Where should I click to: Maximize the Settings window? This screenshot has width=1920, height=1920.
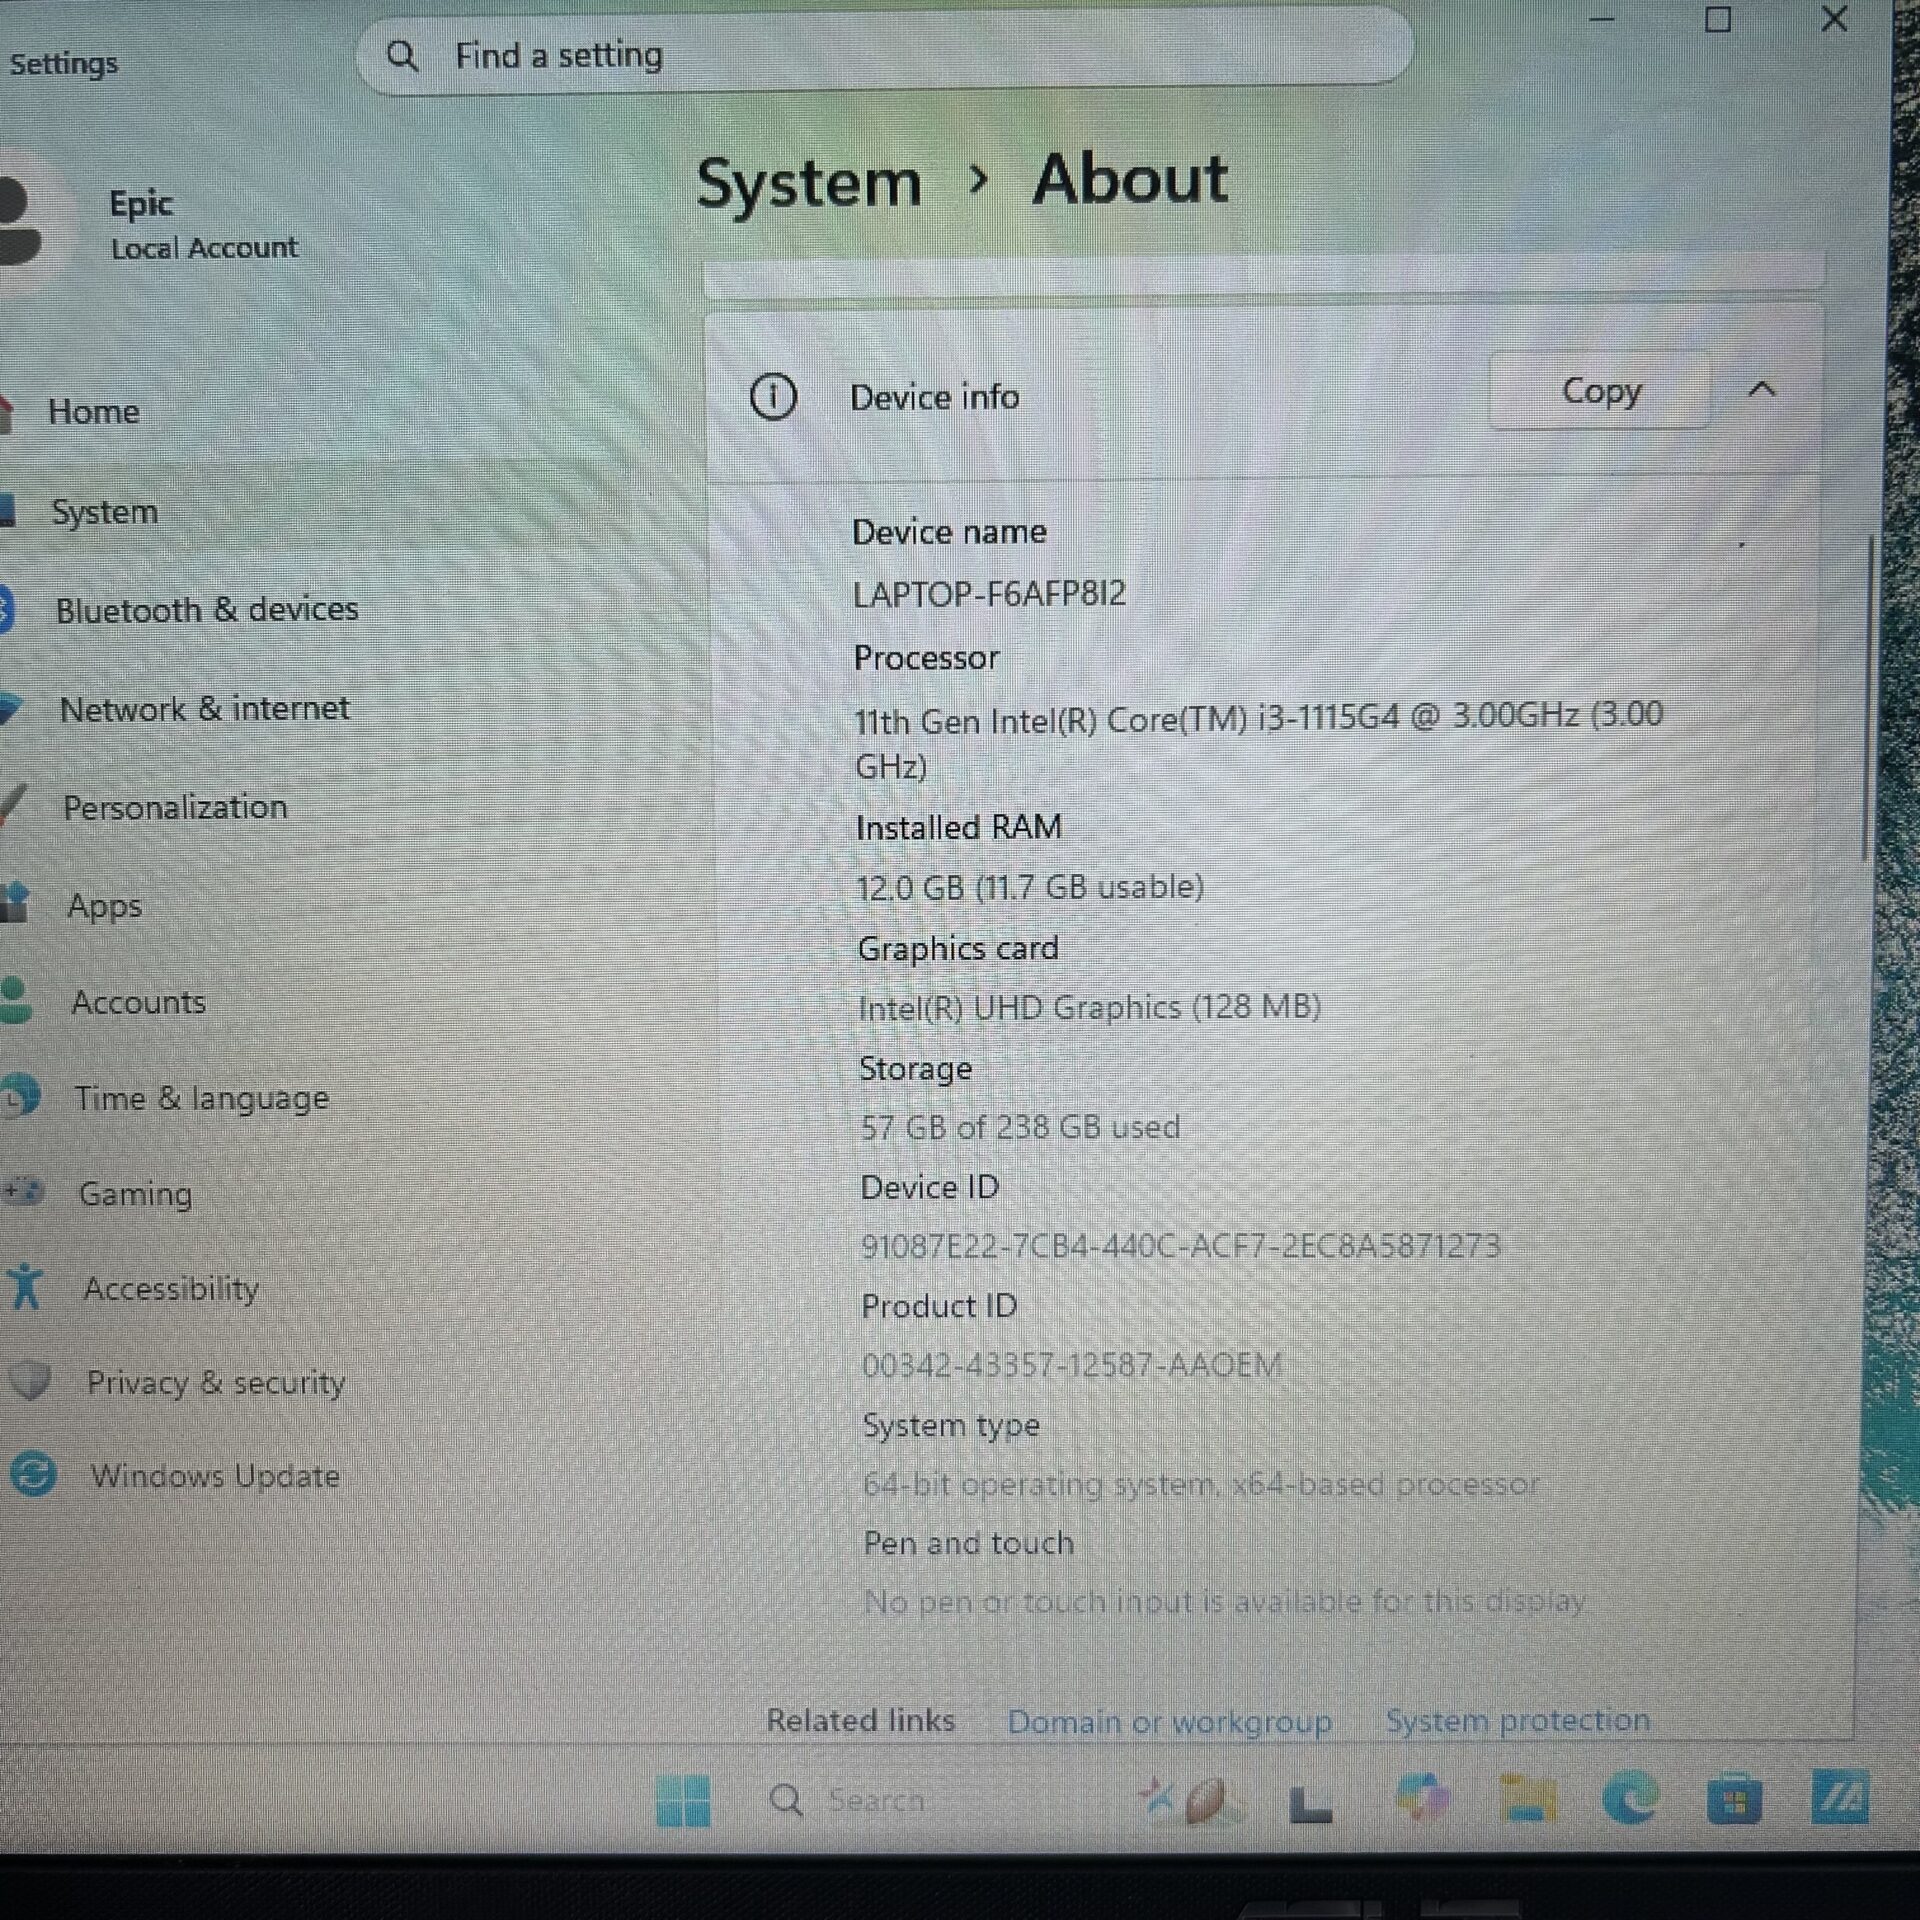tap(1718, 19)
